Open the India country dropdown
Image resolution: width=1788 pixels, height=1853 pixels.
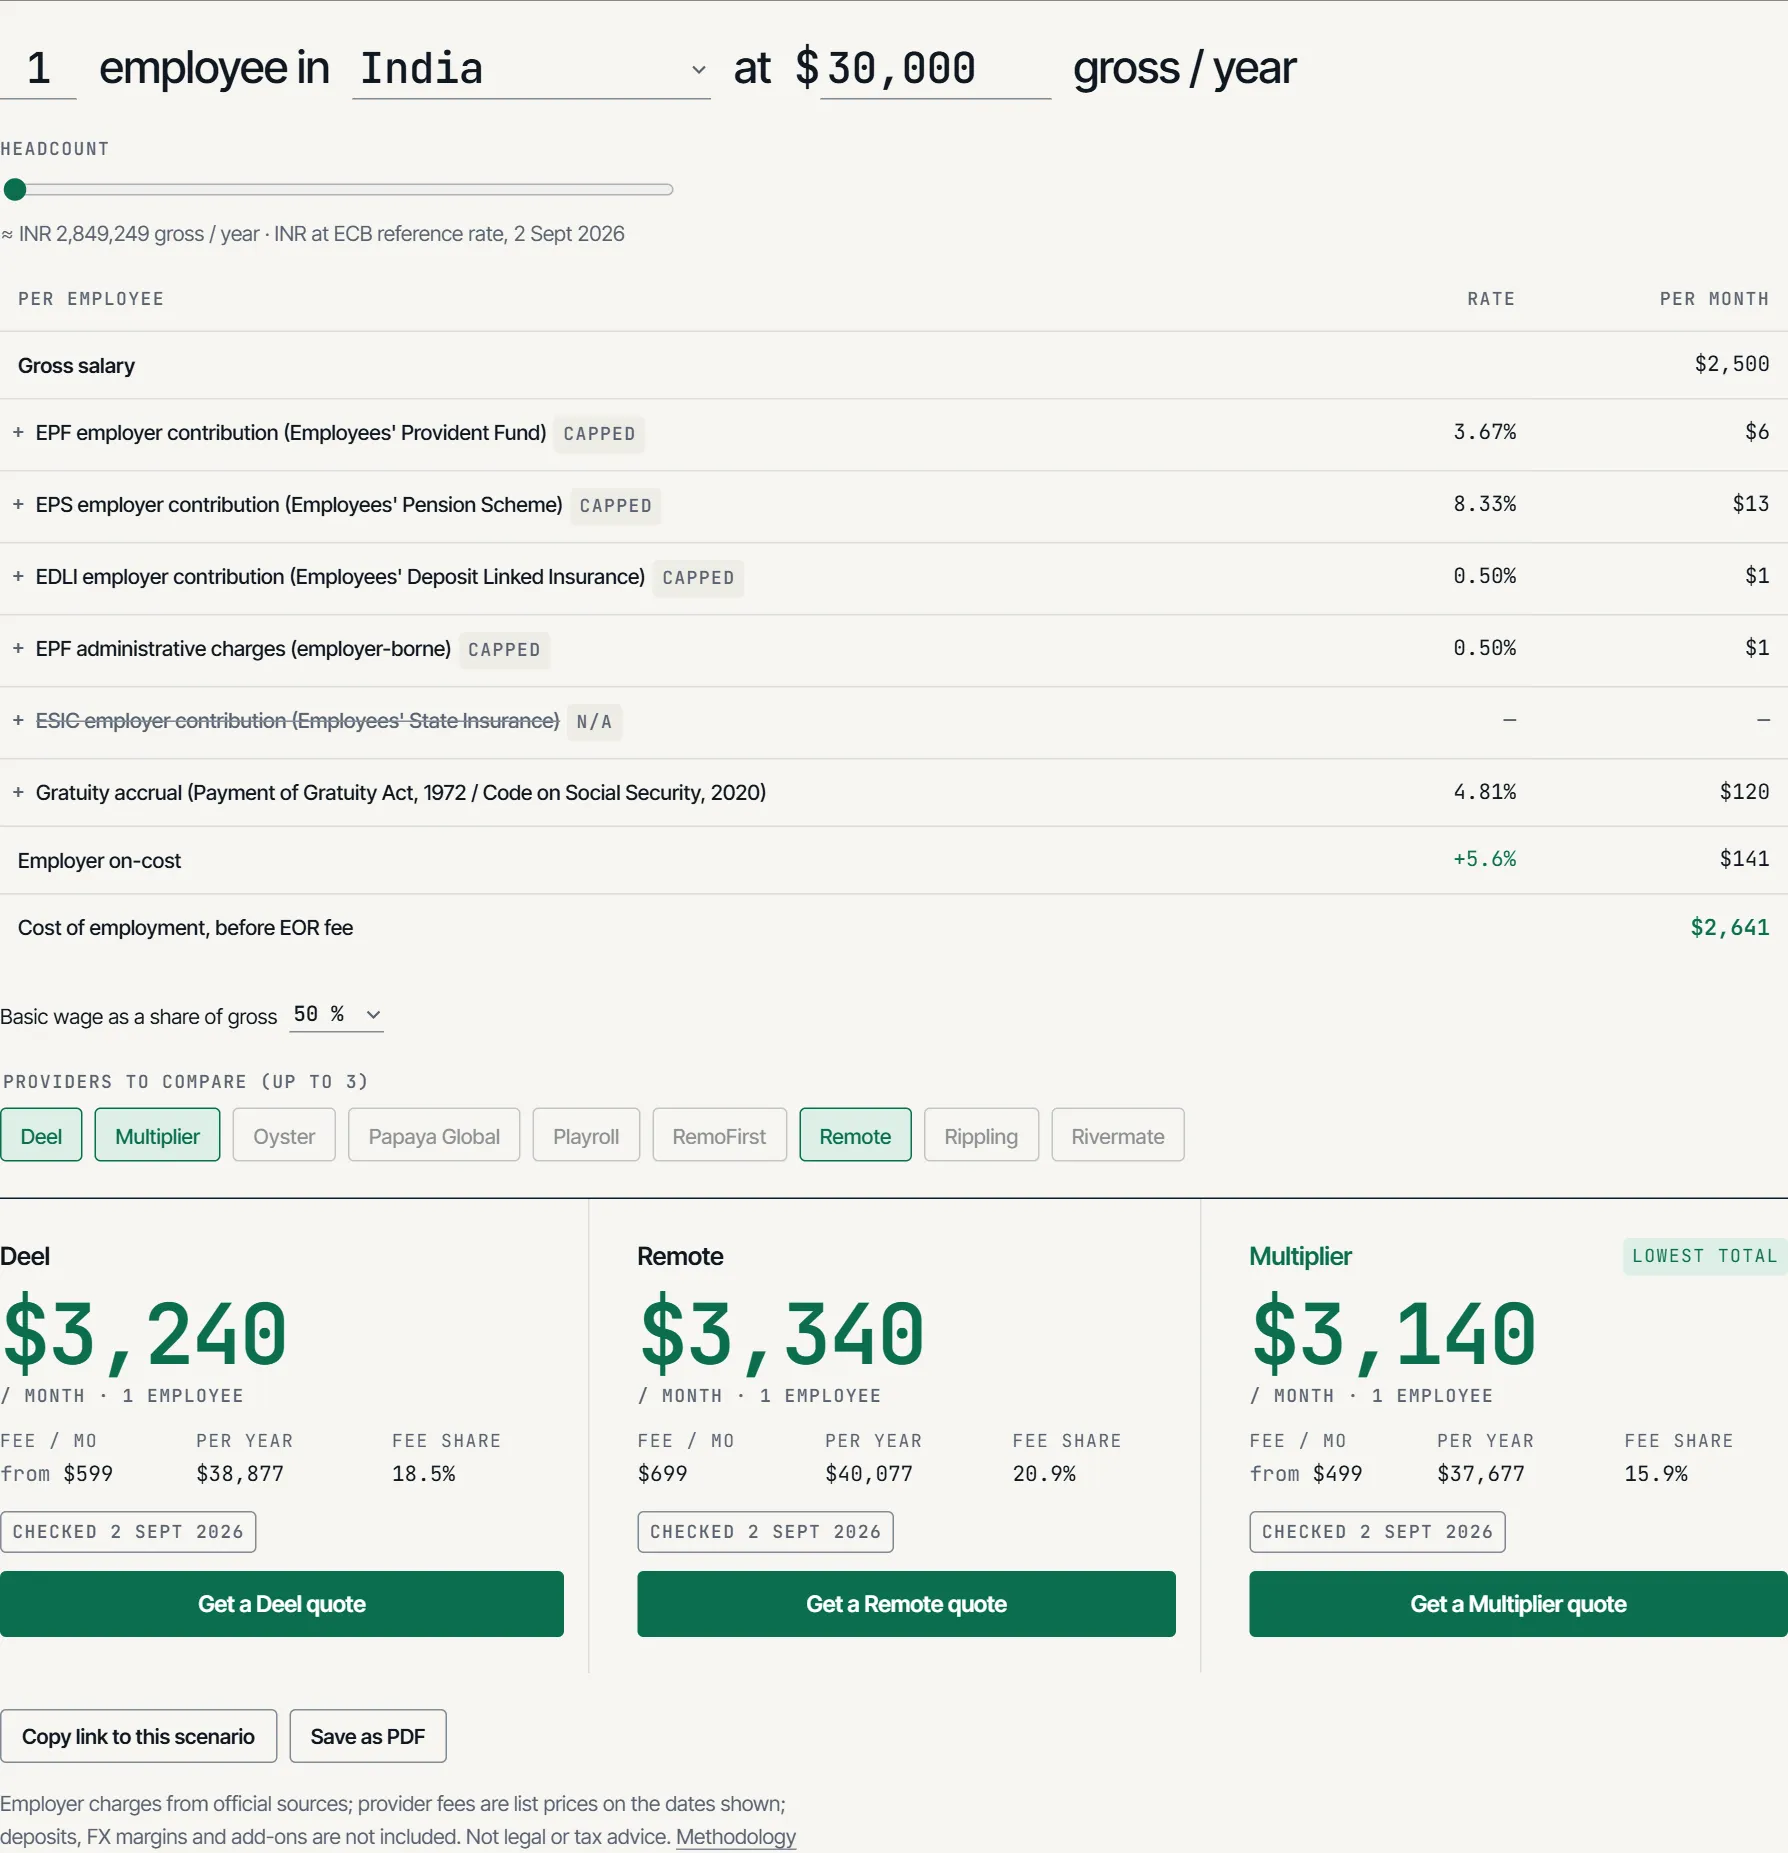pyautogui.click(x=531, y=69)
